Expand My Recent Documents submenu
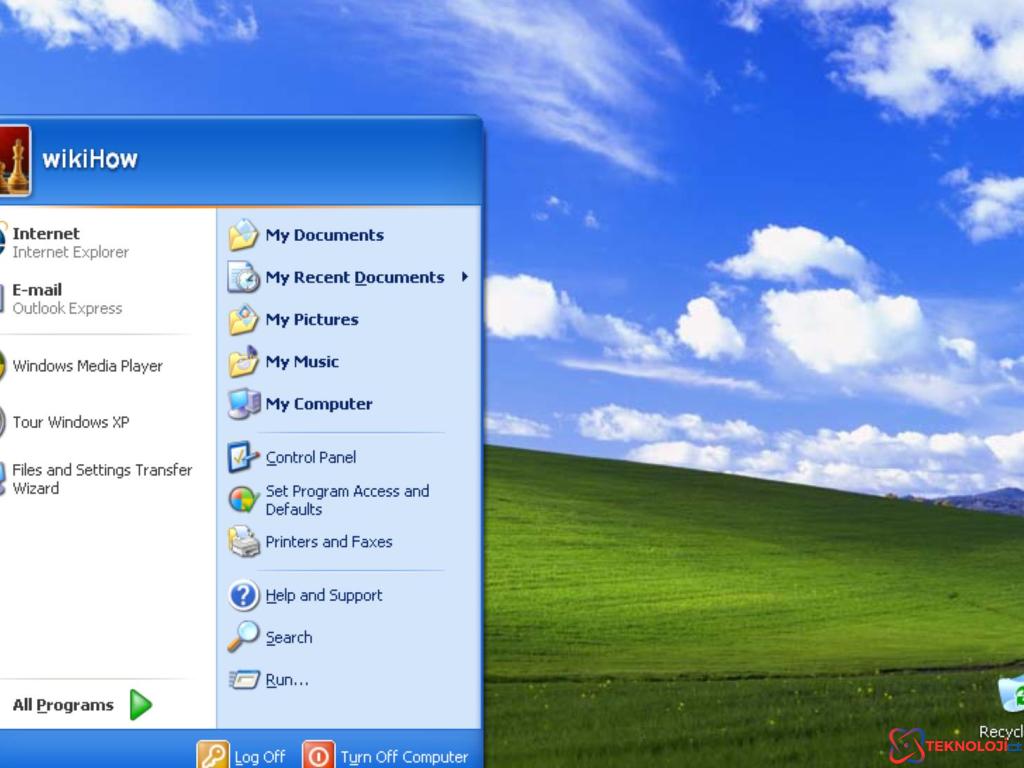 [355, 277]
